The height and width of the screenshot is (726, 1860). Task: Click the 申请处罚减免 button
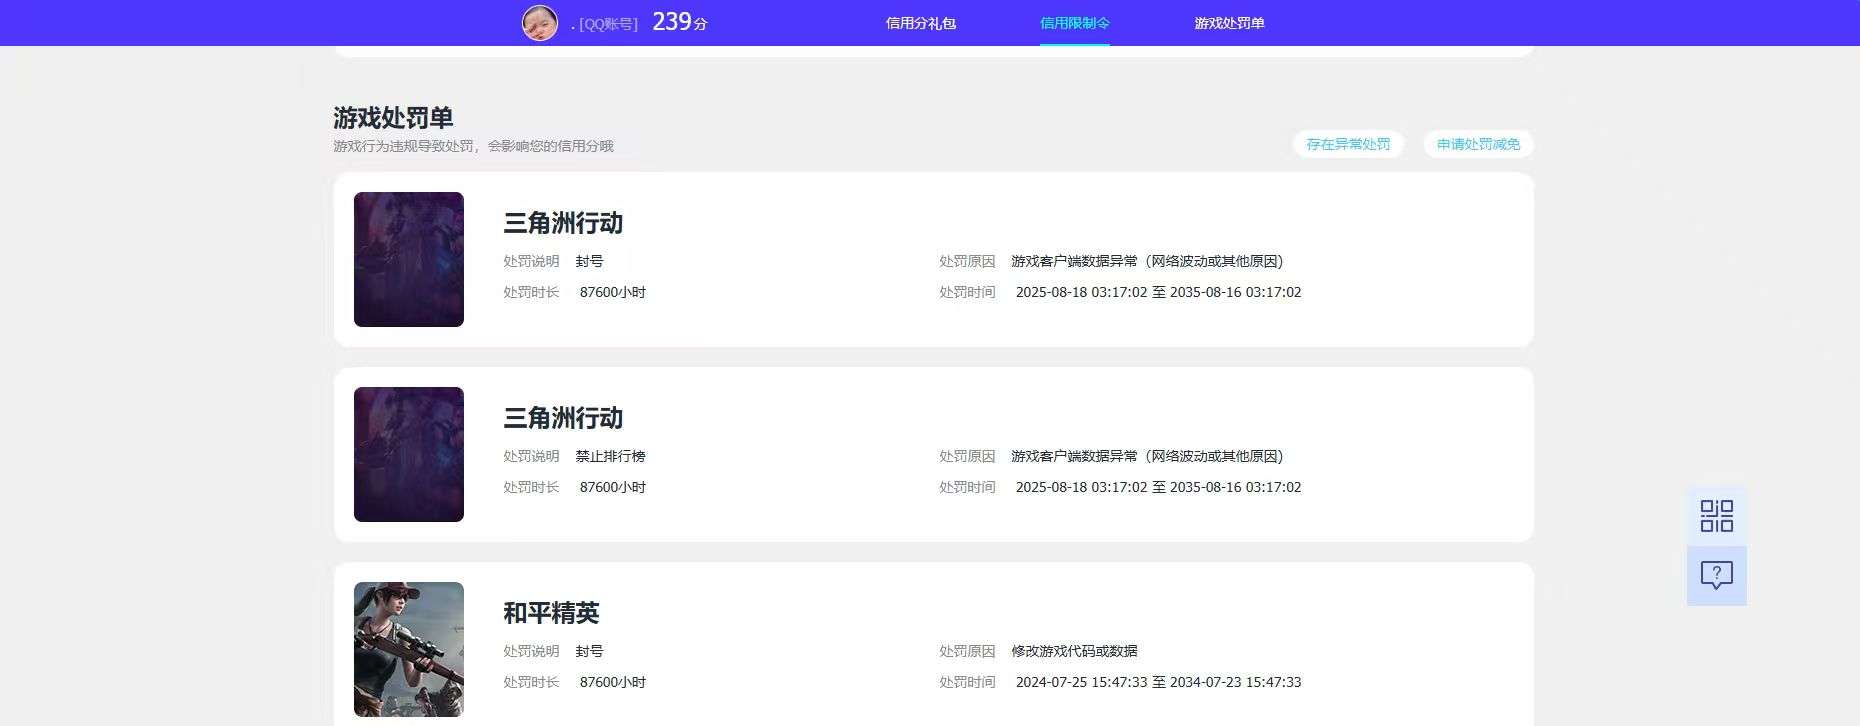pyautogui.click(x=1478, y=144)
